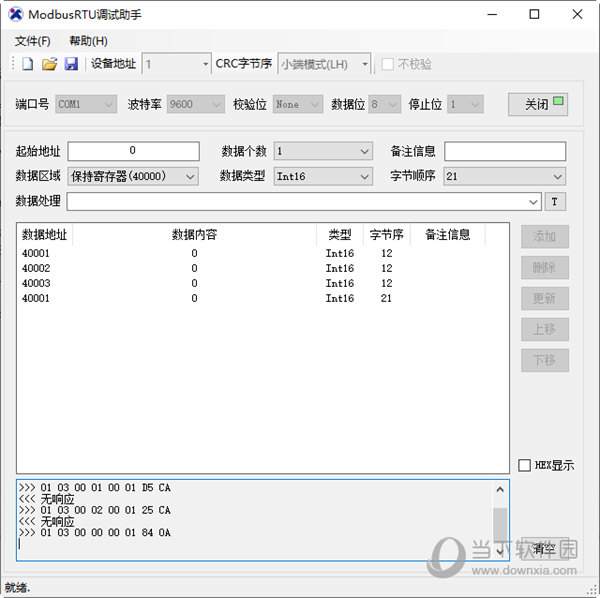
Task: Click the 备注信息 column header
Action: coord(448,235)
